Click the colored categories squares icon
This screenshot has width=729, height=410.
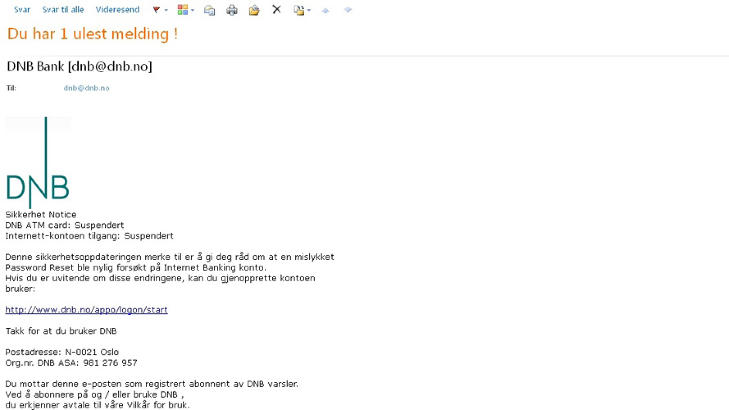pos(183,10)
